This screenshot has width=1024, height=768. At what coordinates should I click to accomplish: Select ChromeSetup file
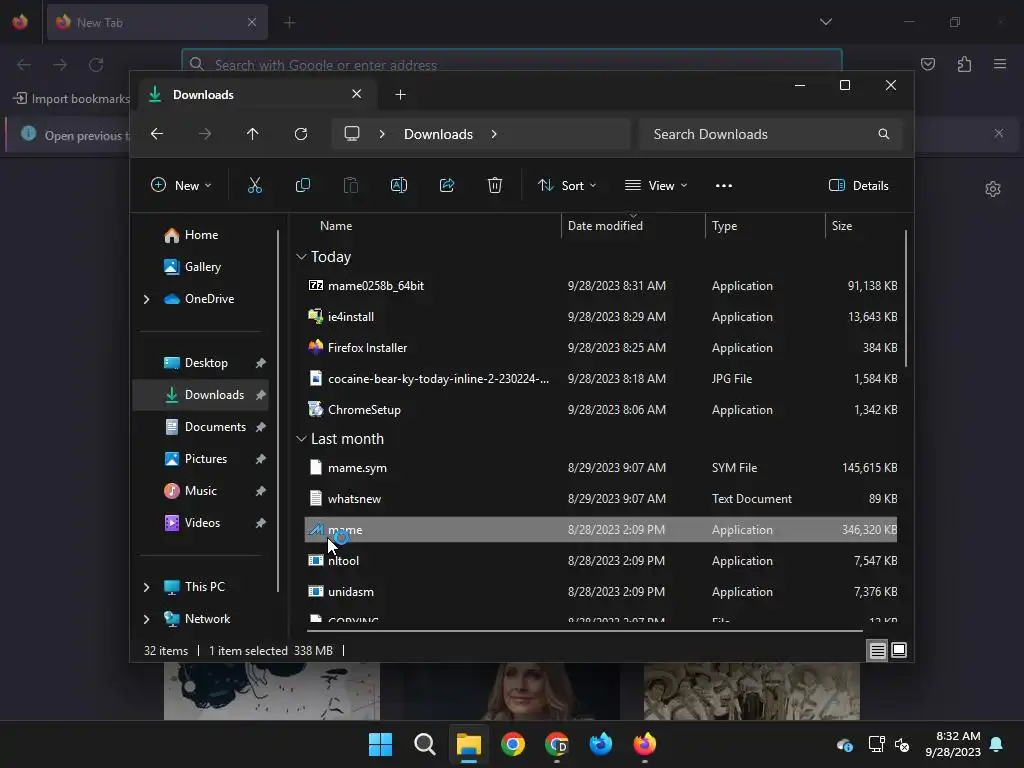[x=601, y=410]
